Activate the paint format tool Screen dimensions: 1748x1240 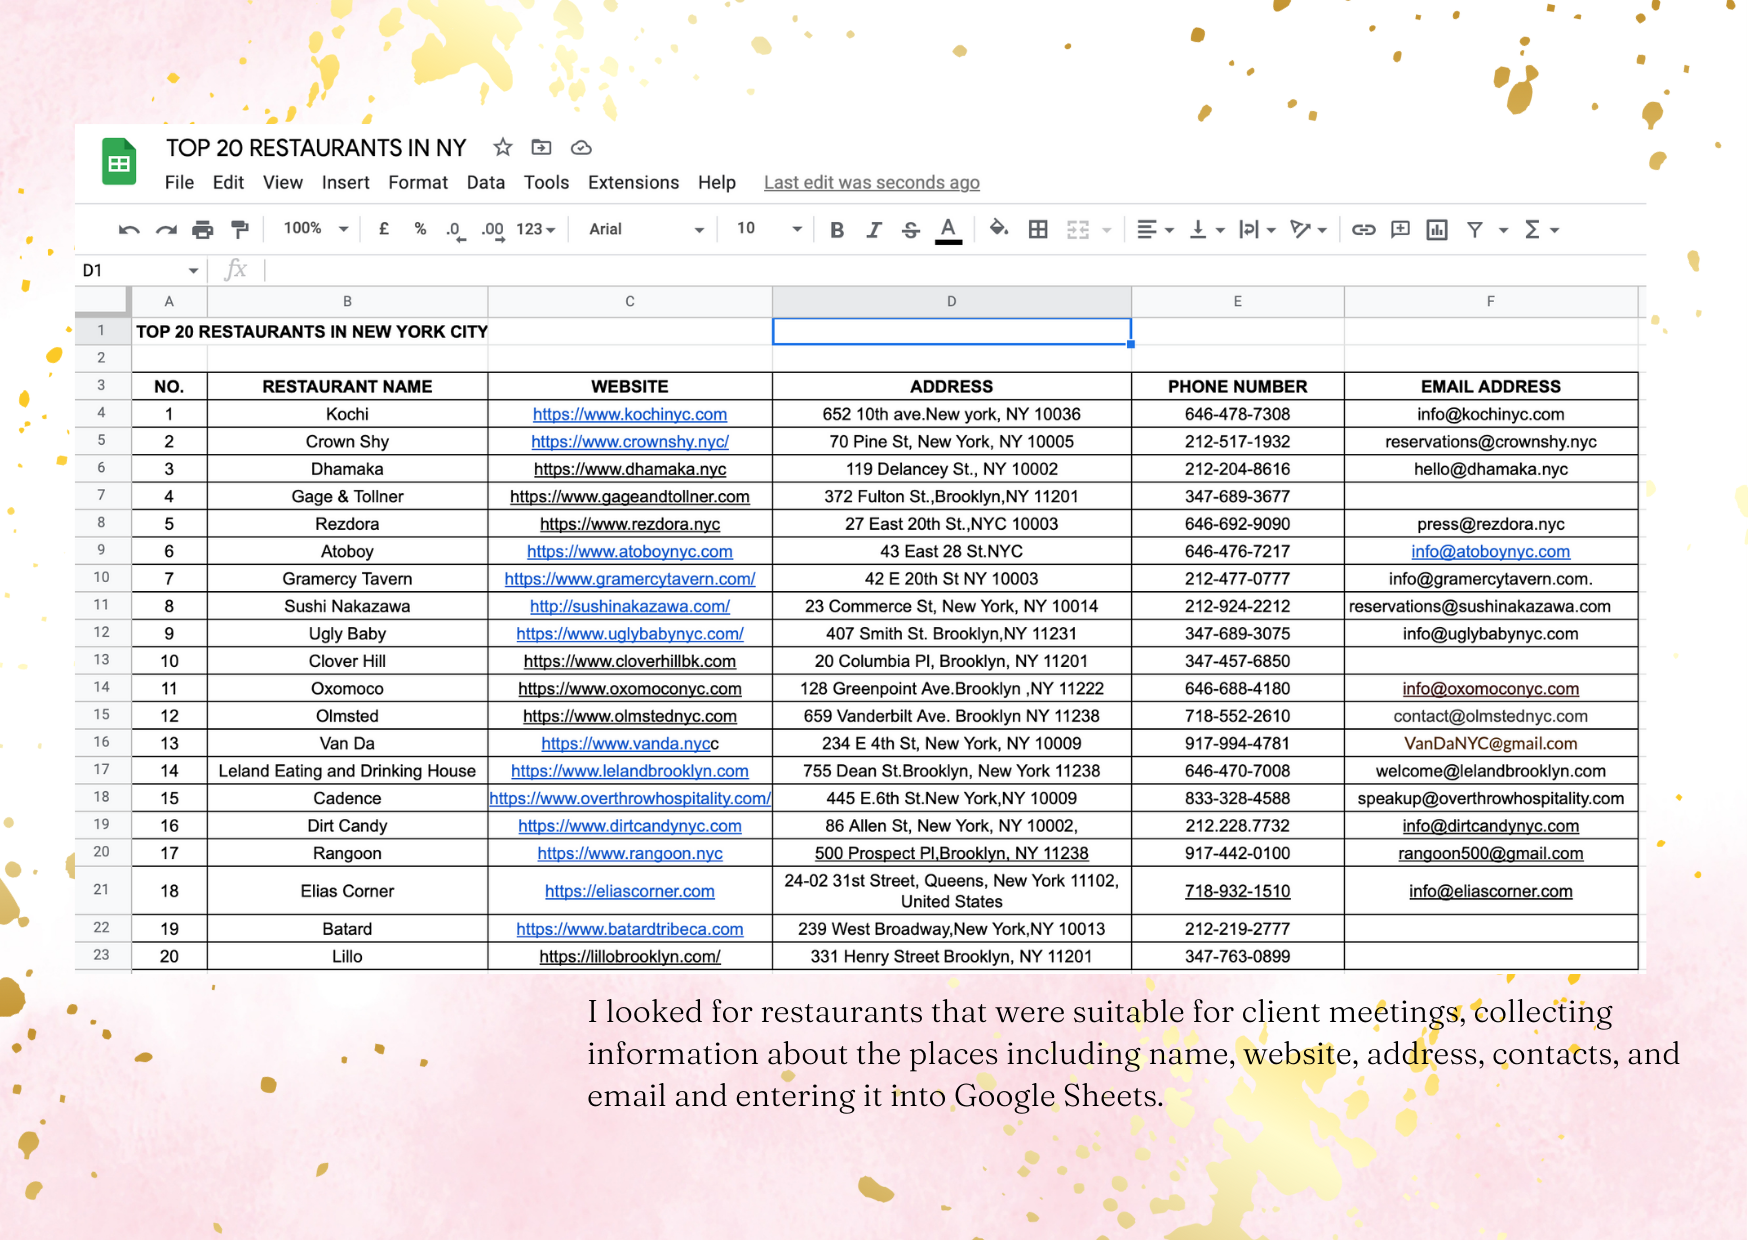tap(240, 230)
